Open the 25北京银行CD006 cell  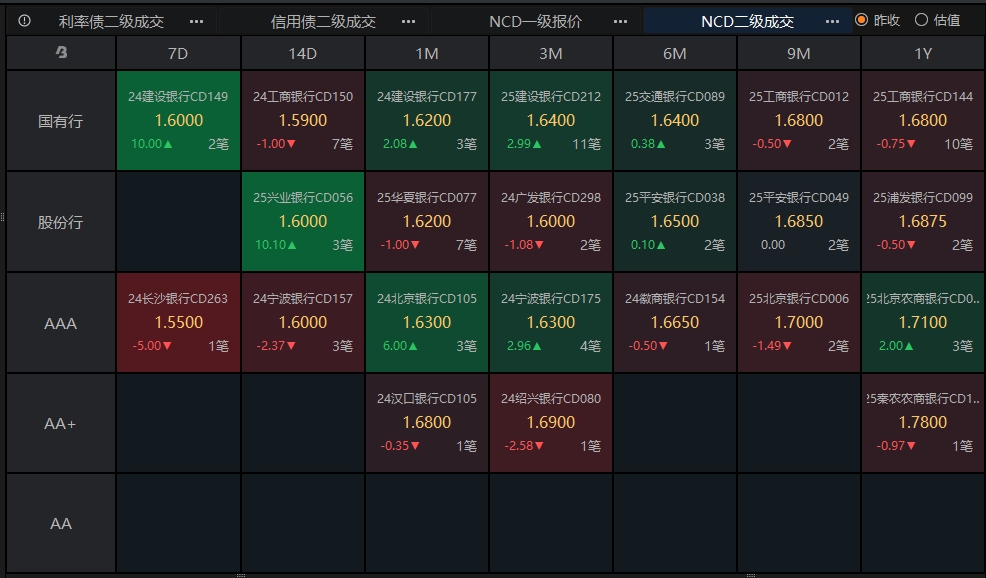(x=799, y=322)
